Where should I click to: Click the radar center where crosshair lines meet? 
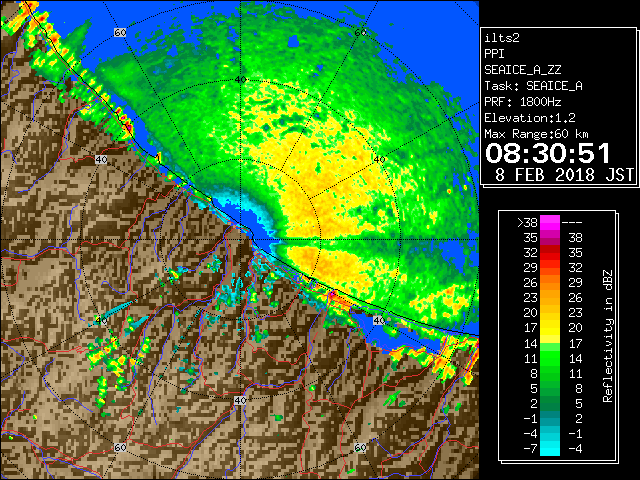click(x=240, y=240)
